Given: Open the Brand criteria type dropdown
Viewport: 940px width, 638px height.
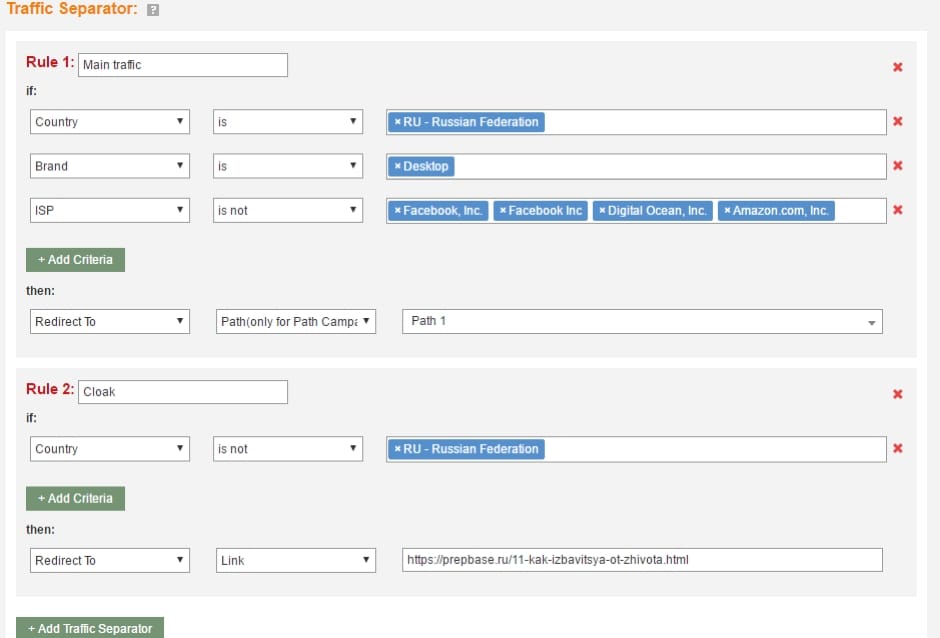Looking at the screenshot, I should coord(110,166).
